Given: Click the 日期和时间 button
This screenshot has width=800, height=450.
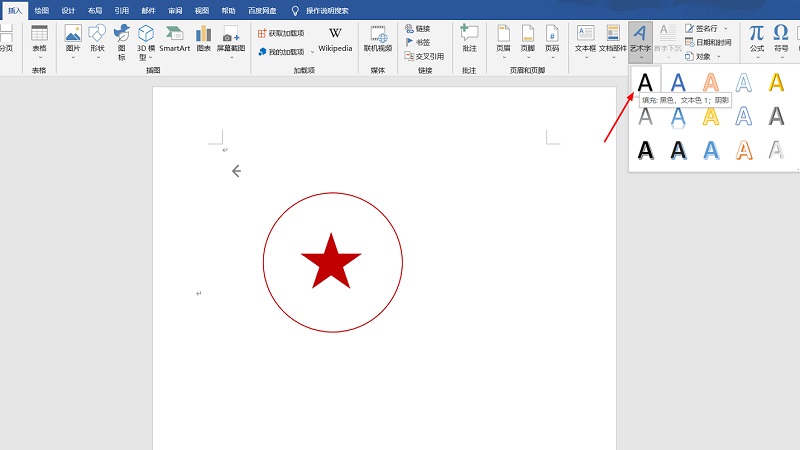Looking at the screenshot, I should 707,43.
